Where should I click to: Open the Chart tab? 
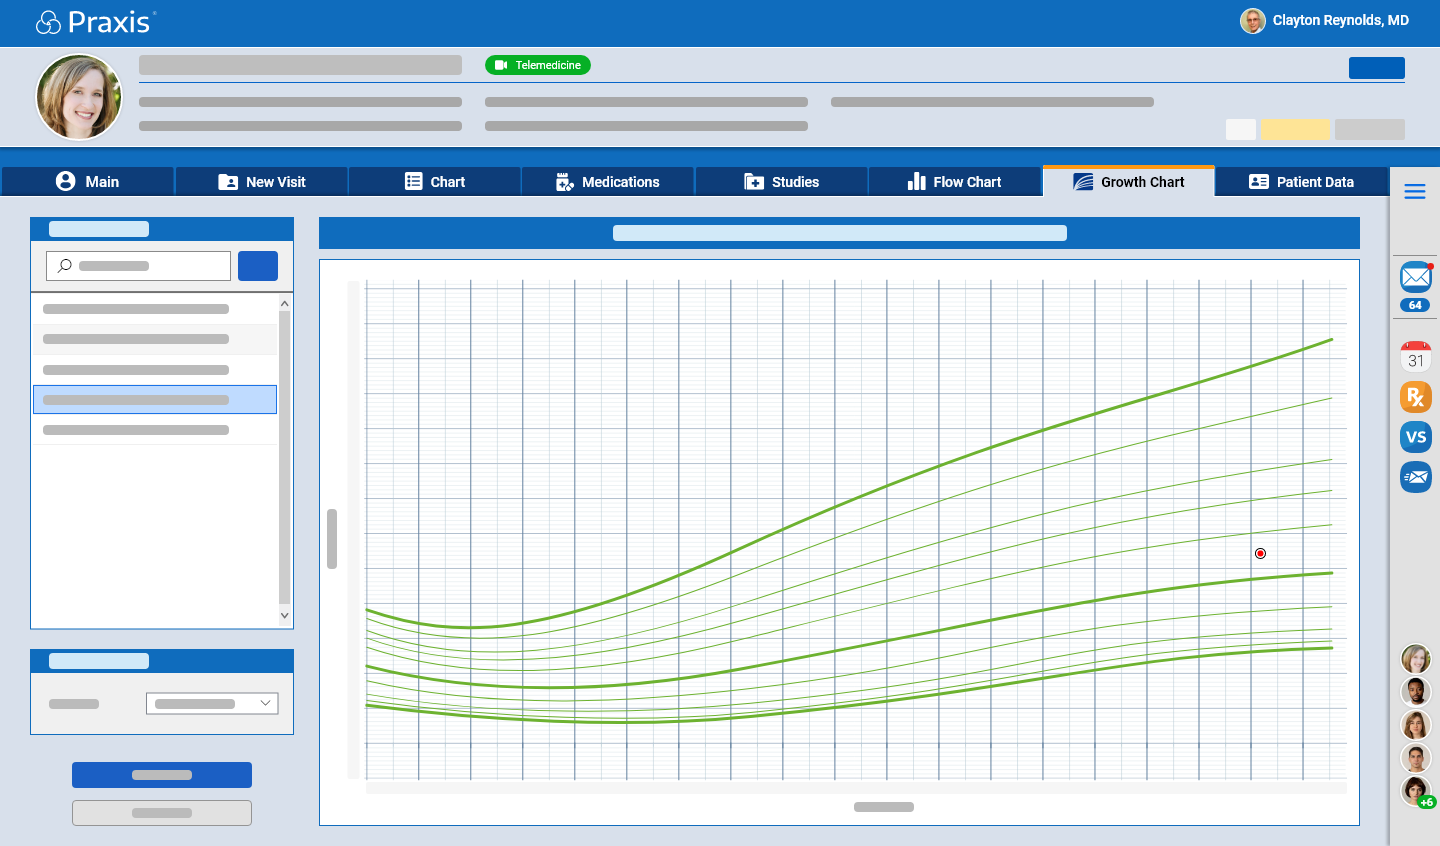(x=435, y=182)
